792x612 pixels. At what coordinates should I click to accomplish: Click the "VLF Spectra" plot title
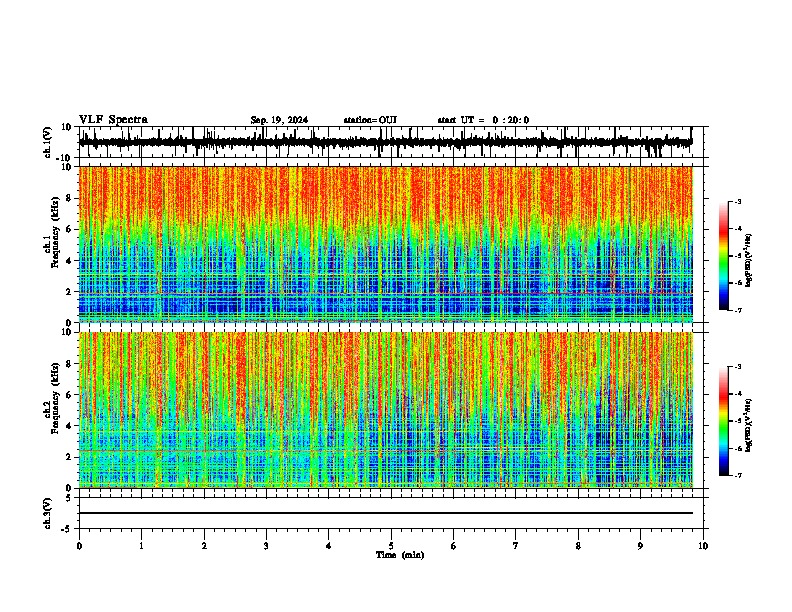click(113, 119)
